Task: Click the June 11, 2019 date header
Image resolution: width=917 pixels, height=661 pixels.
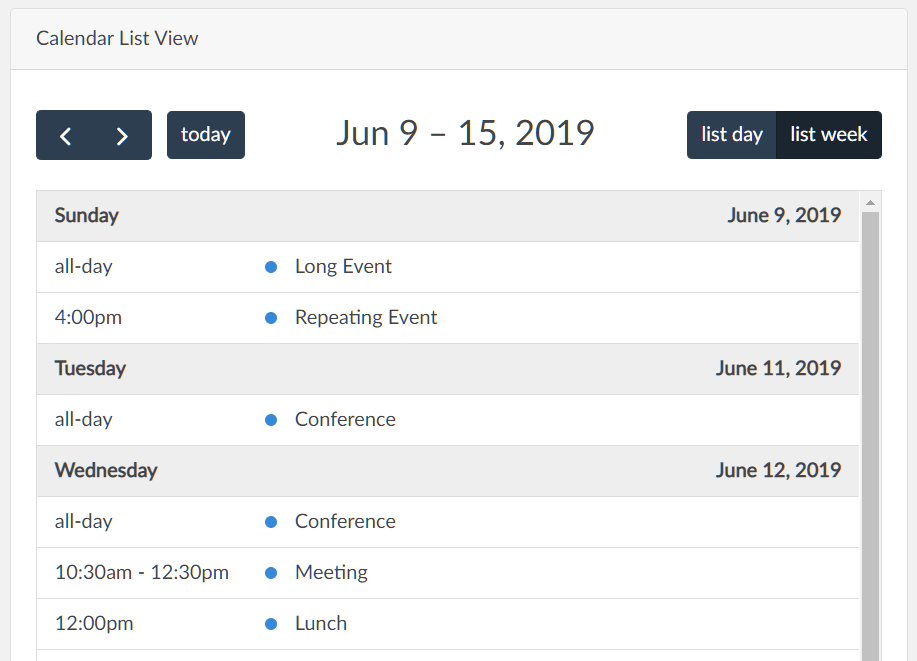Action: [778, 369]
